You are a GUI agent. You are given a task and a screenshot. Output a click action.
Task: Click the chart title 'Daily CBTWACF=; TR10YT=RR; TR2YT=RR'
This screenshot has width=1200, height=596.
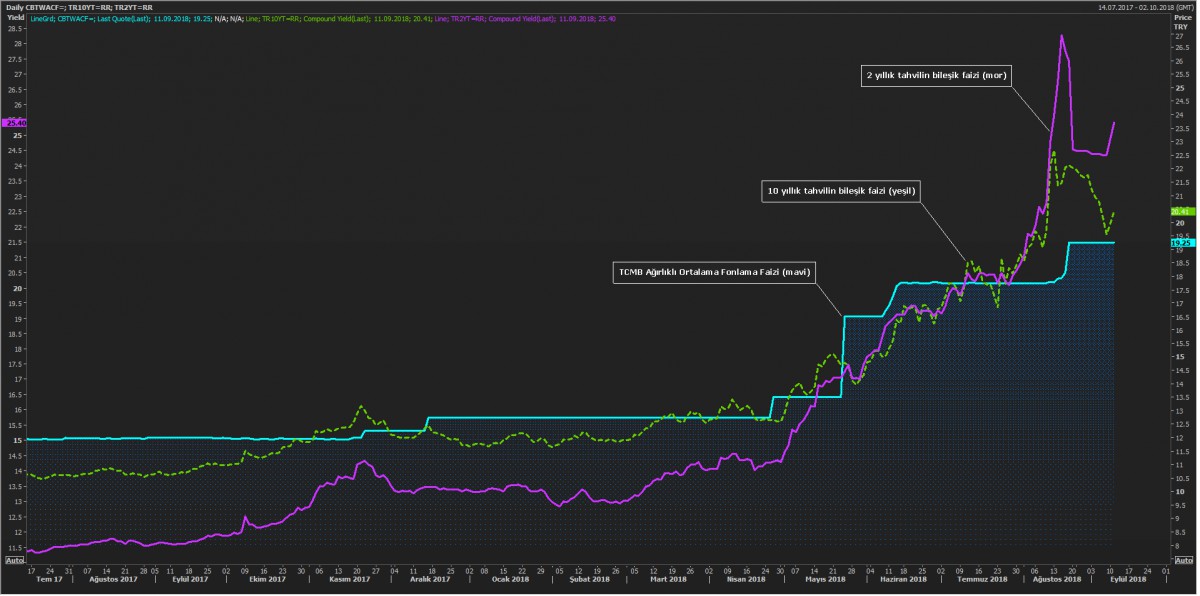coord(78,7)
